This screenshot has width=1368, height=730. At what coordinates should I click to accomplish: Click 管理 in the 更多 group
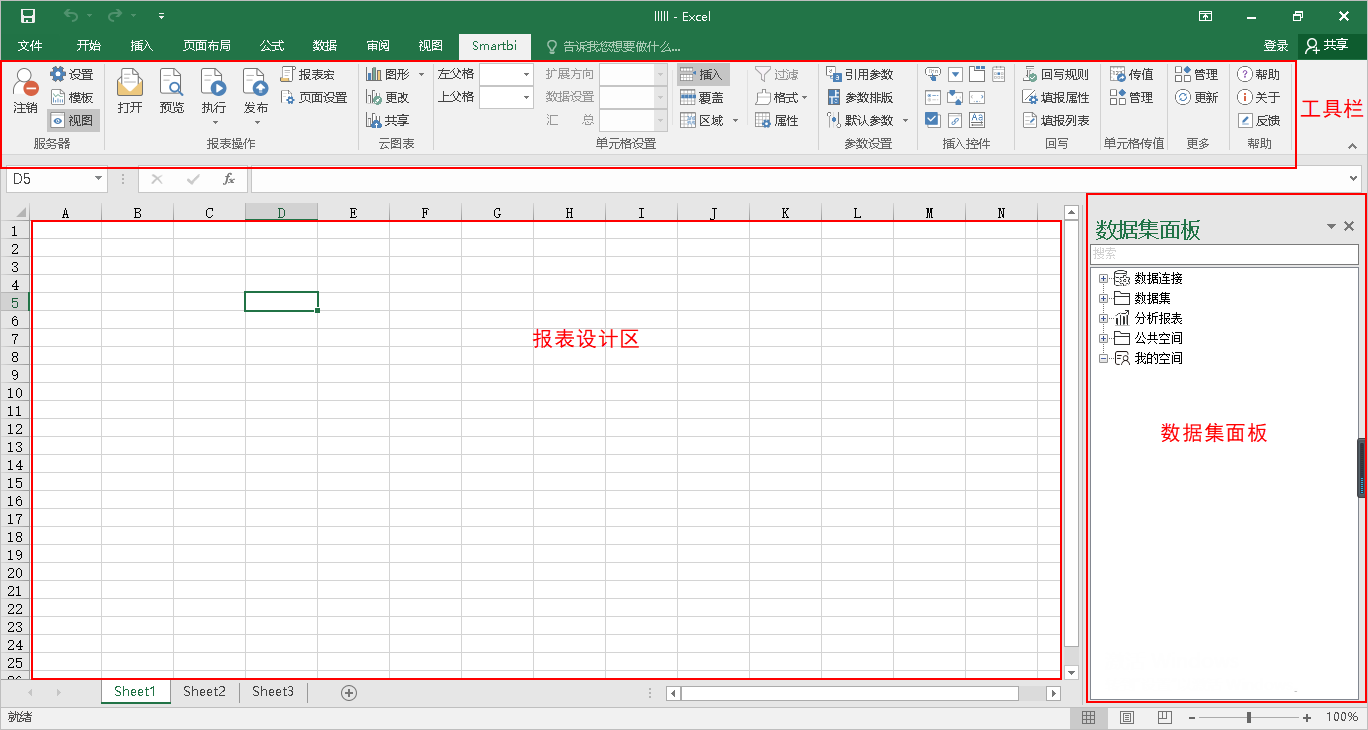tap(1197, 74)
